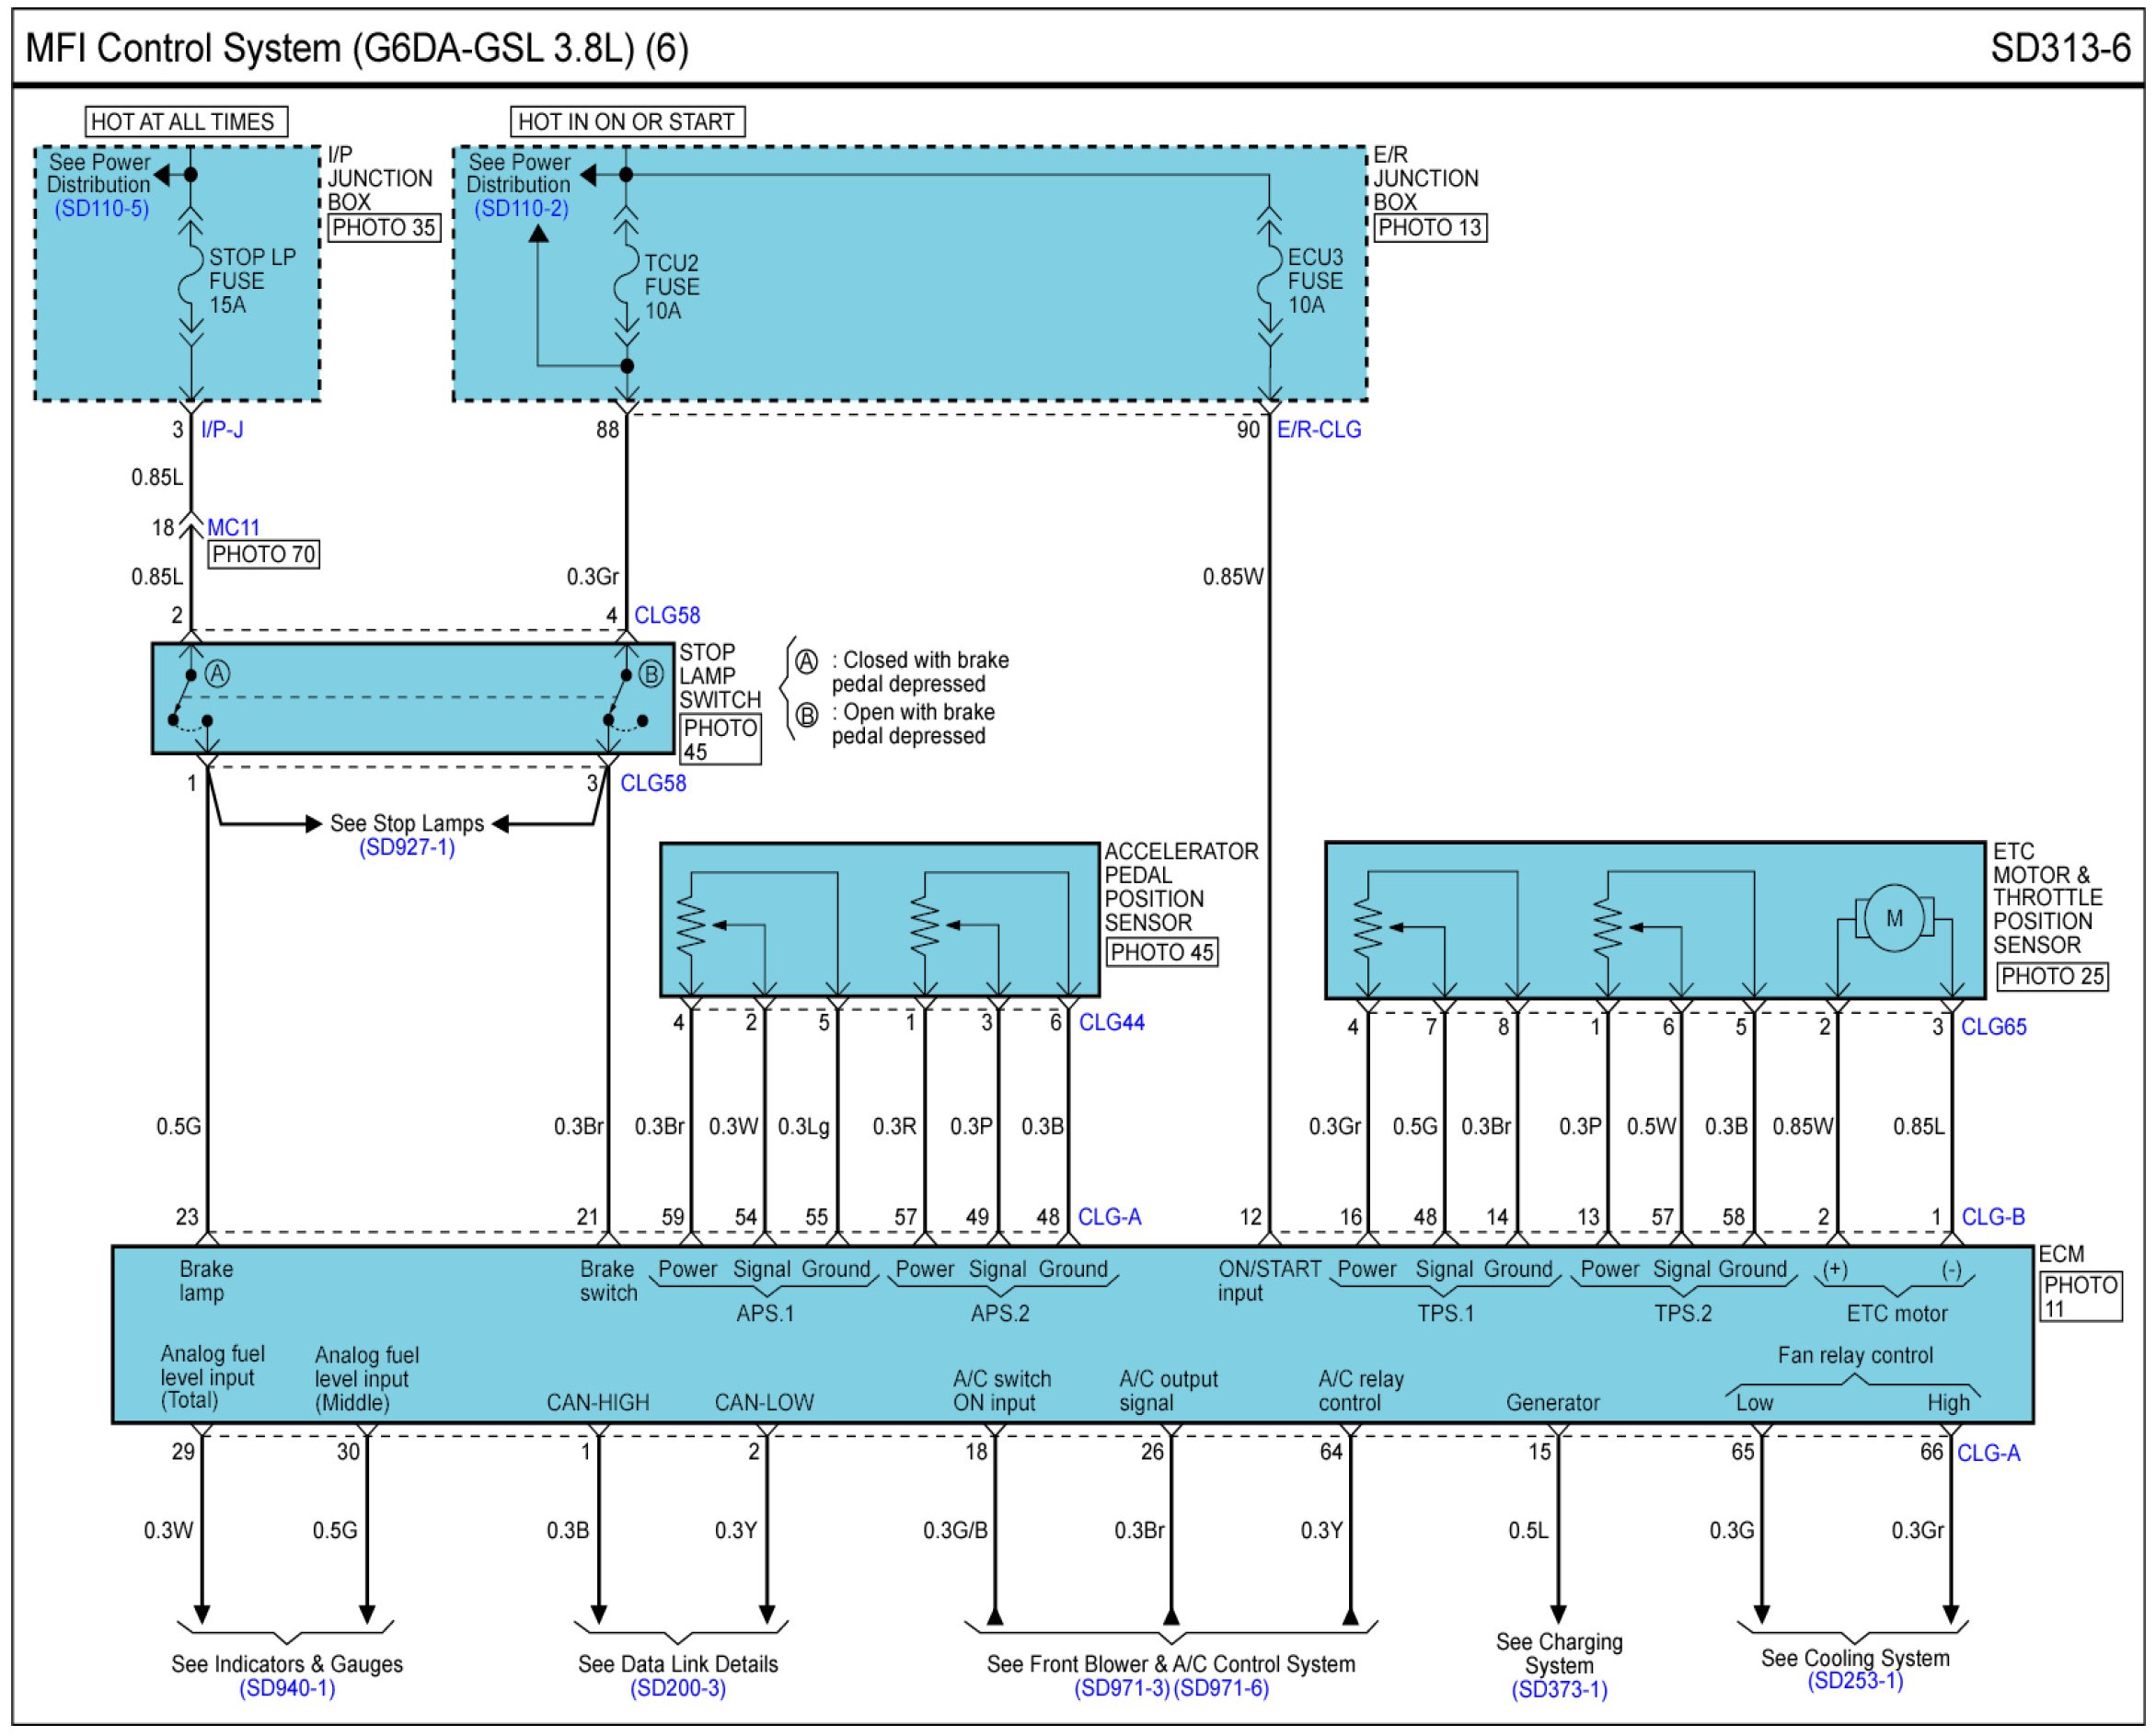2156x1736 pixels.
Task: Click PHOTO 45 box beside stop lamp switch
Action: 720,739
